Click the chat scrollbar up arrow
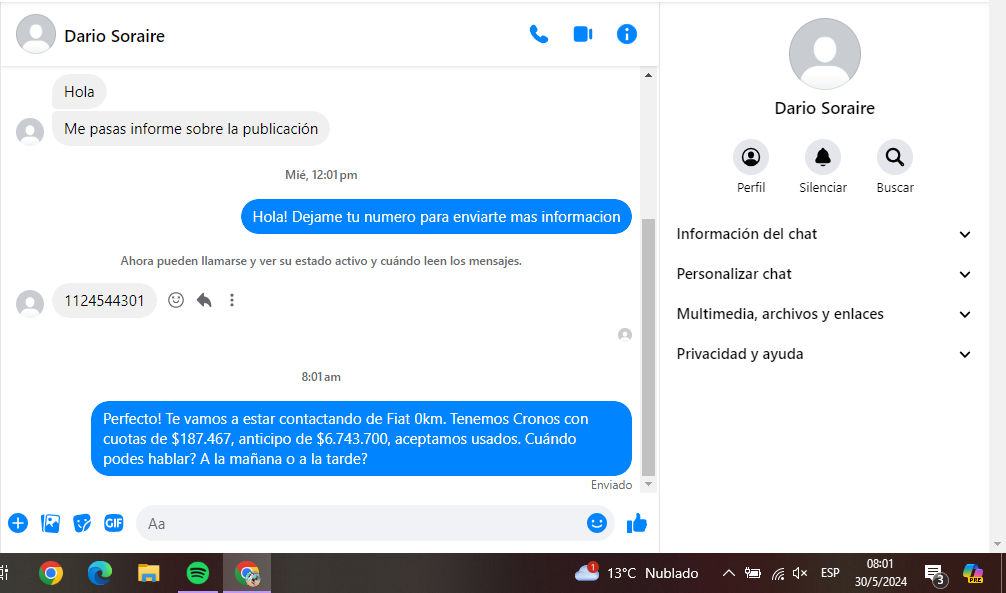The height and width of the screenshot is (593, 1006). pos(648,75)
